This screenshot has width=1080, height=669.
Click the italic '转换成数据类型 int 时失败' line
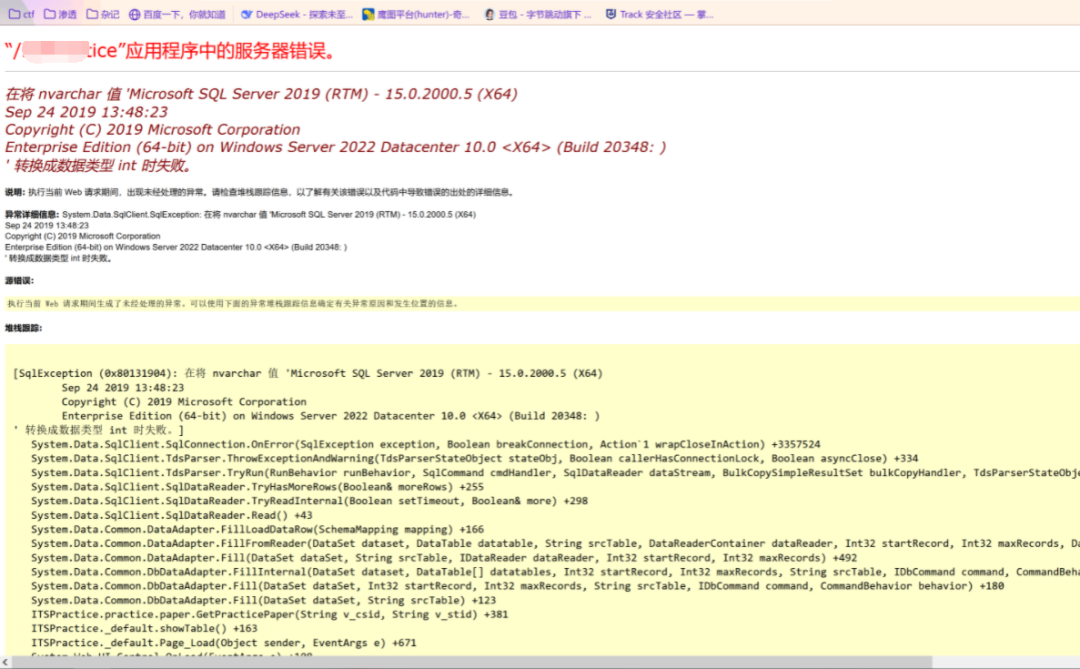click(x=98, y=165)
